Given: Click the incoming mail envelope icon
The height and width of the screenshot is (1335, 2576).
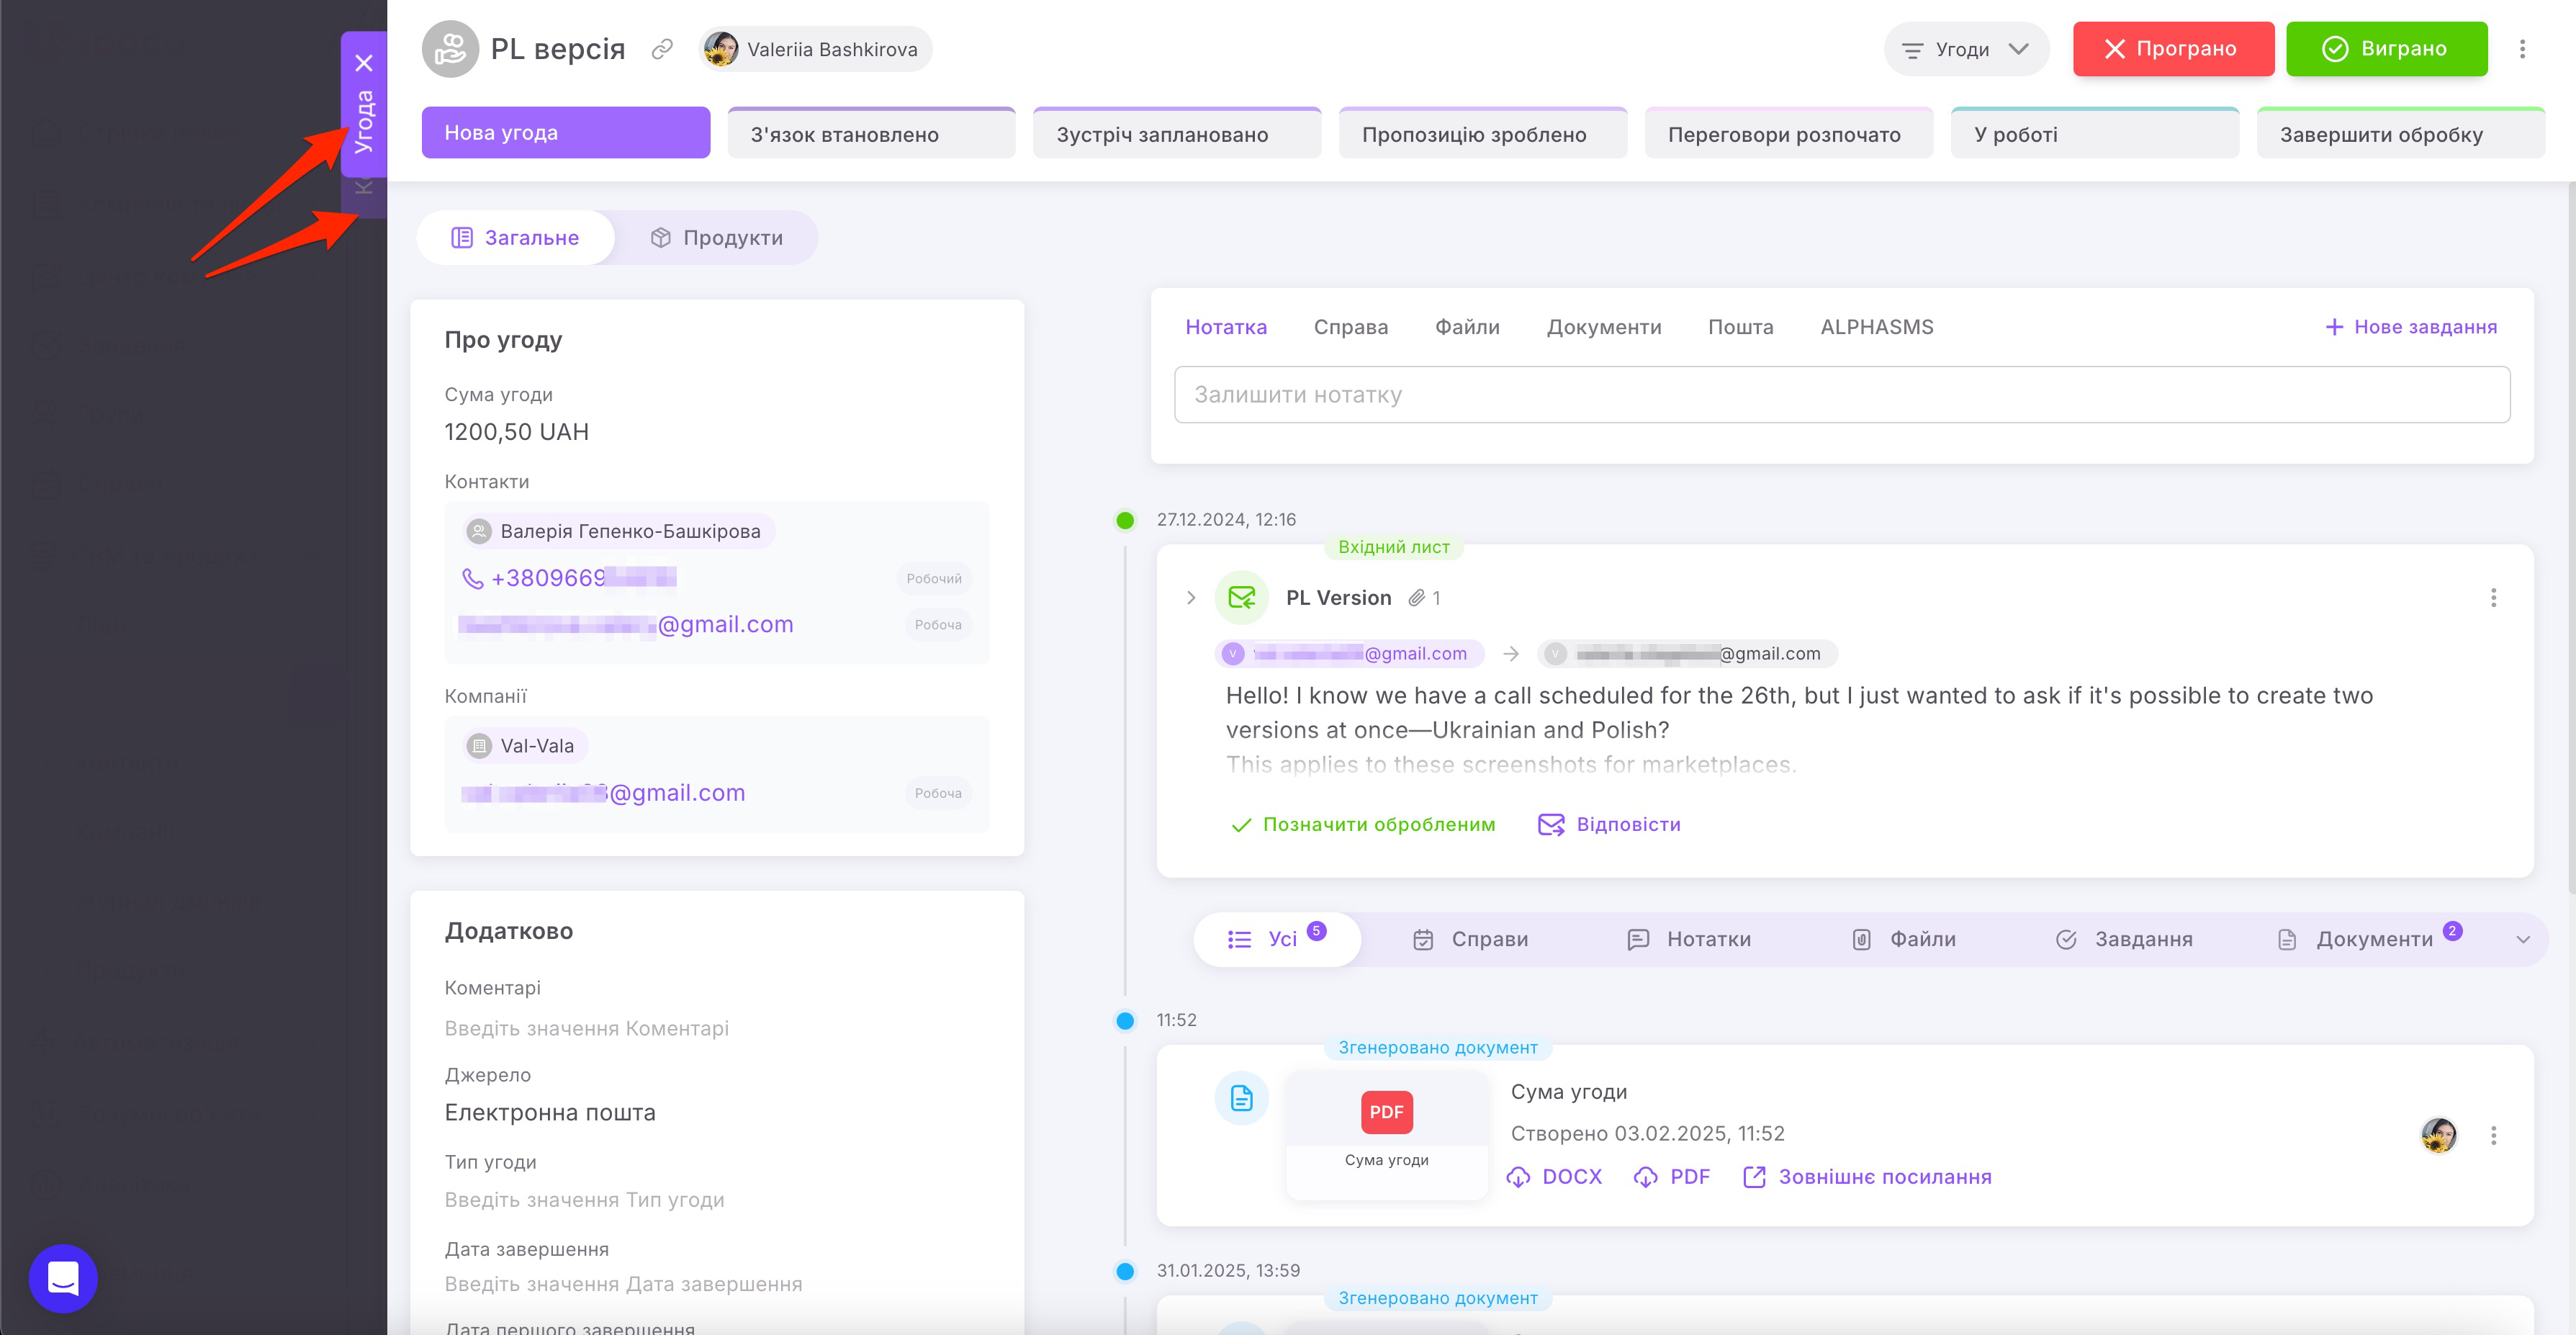Looking at the screenshot, I should tap(1241, 598).
